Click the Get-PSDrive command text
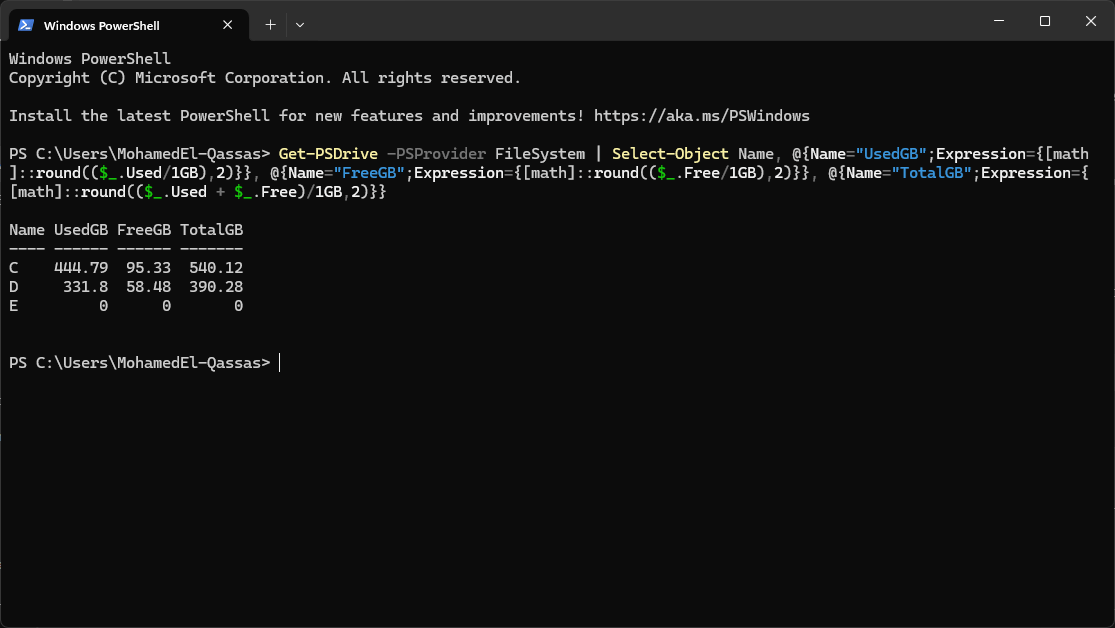The image size is (1115, 628). [x=328, y=154]
